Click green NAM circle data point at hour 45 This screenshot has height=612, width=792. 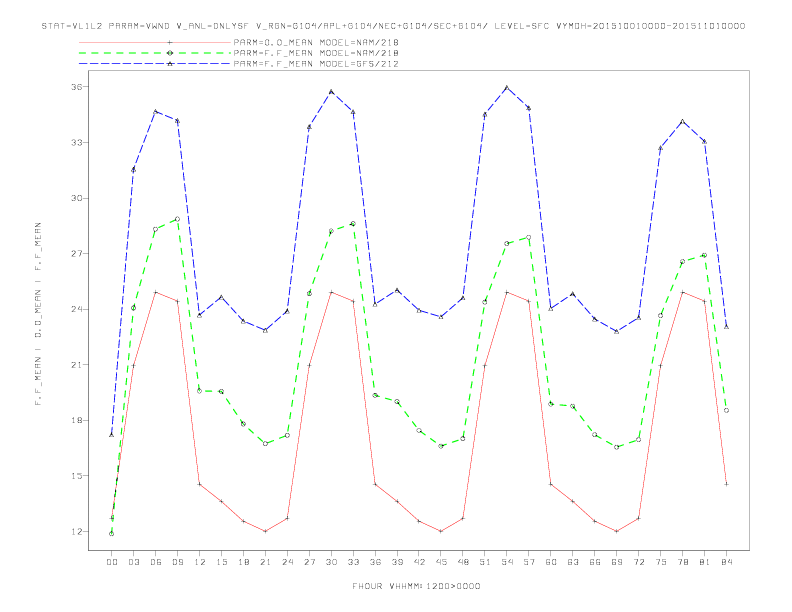(441, 446)
